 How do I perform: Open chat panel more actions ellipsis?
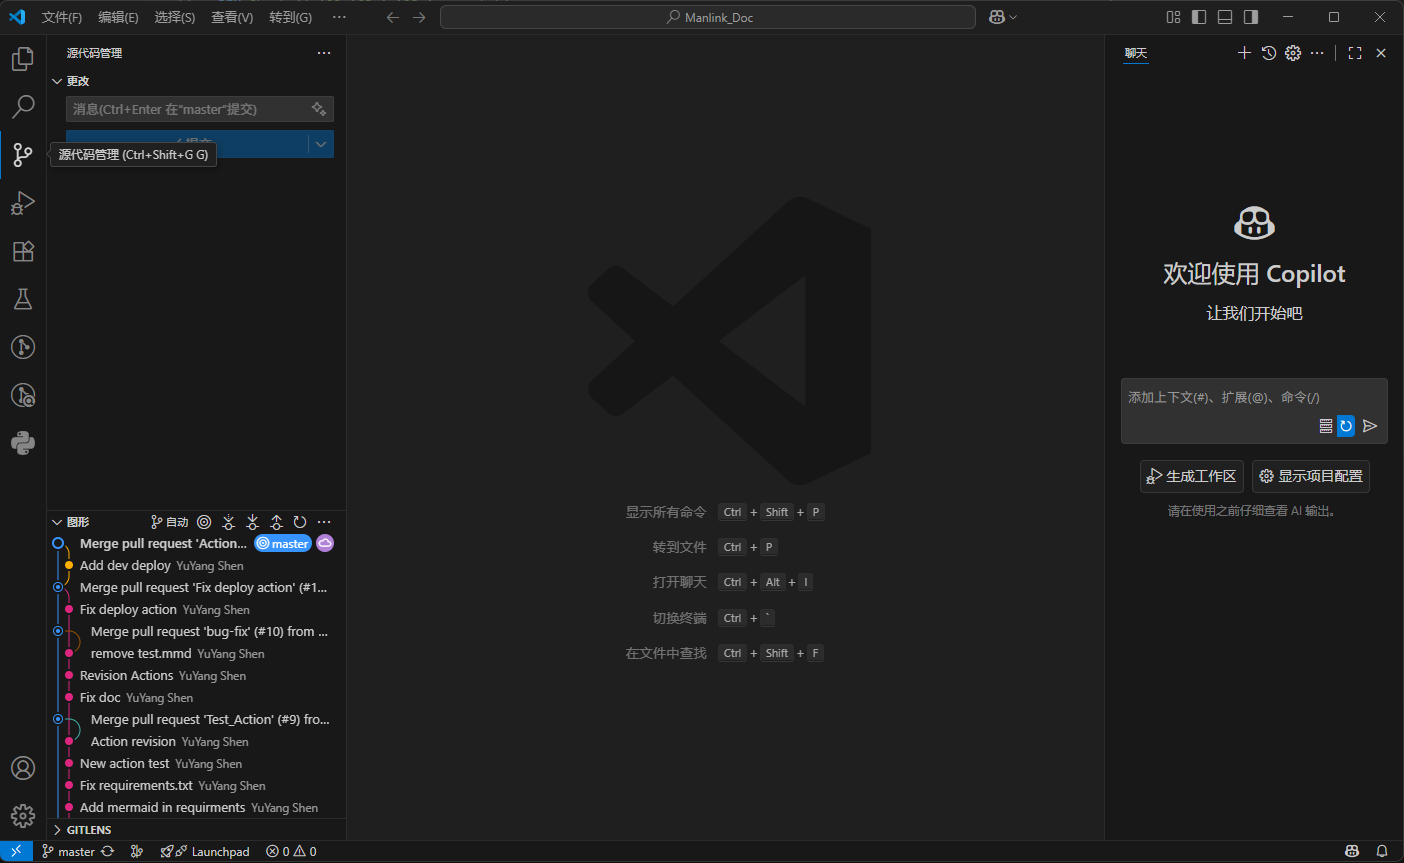click(1317, 53)
